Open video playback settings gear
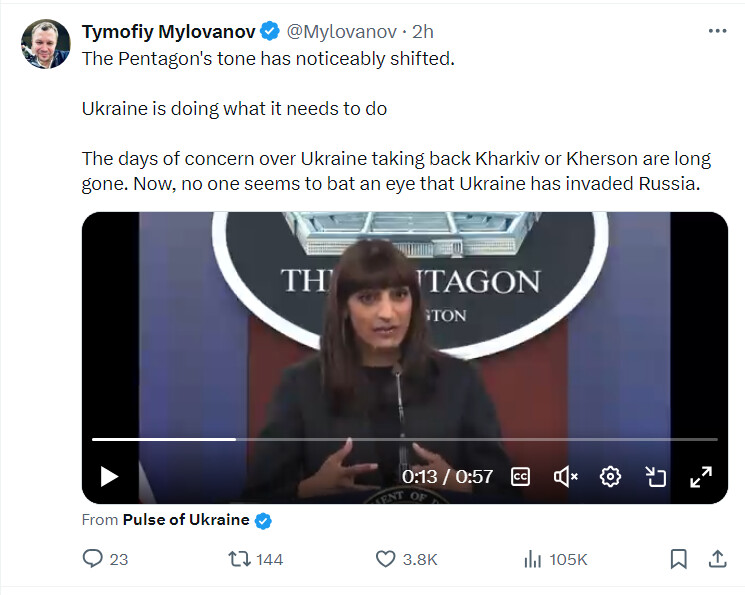745x595 pixels. [x=610, y=477]
